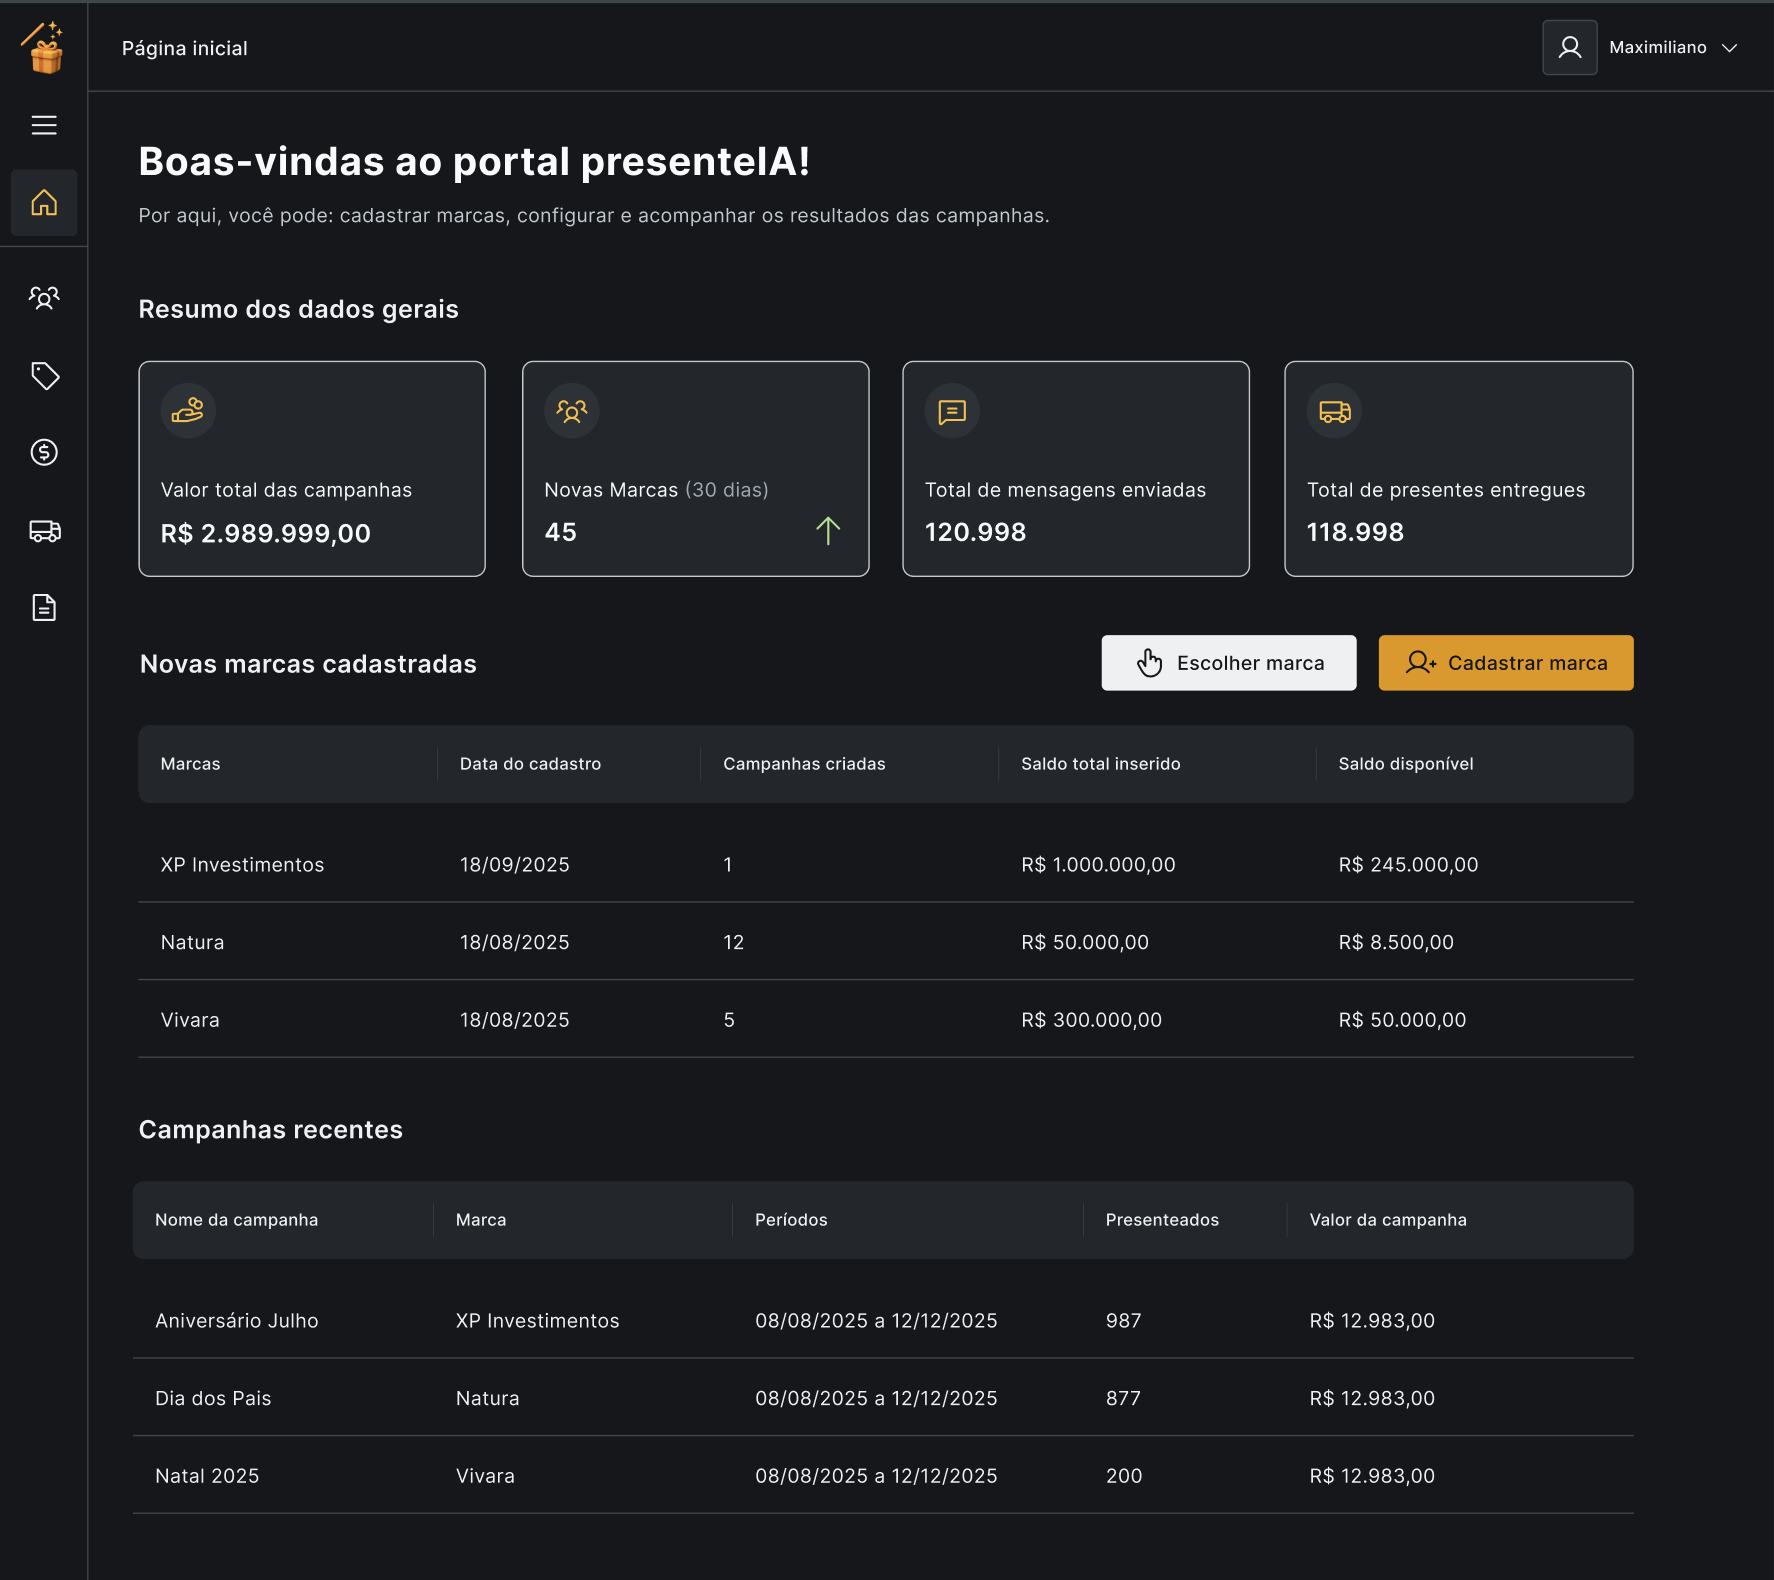Open the XP Investimentos brand row
Screen dimensions: 1774x1580
(x=886, y=865)
